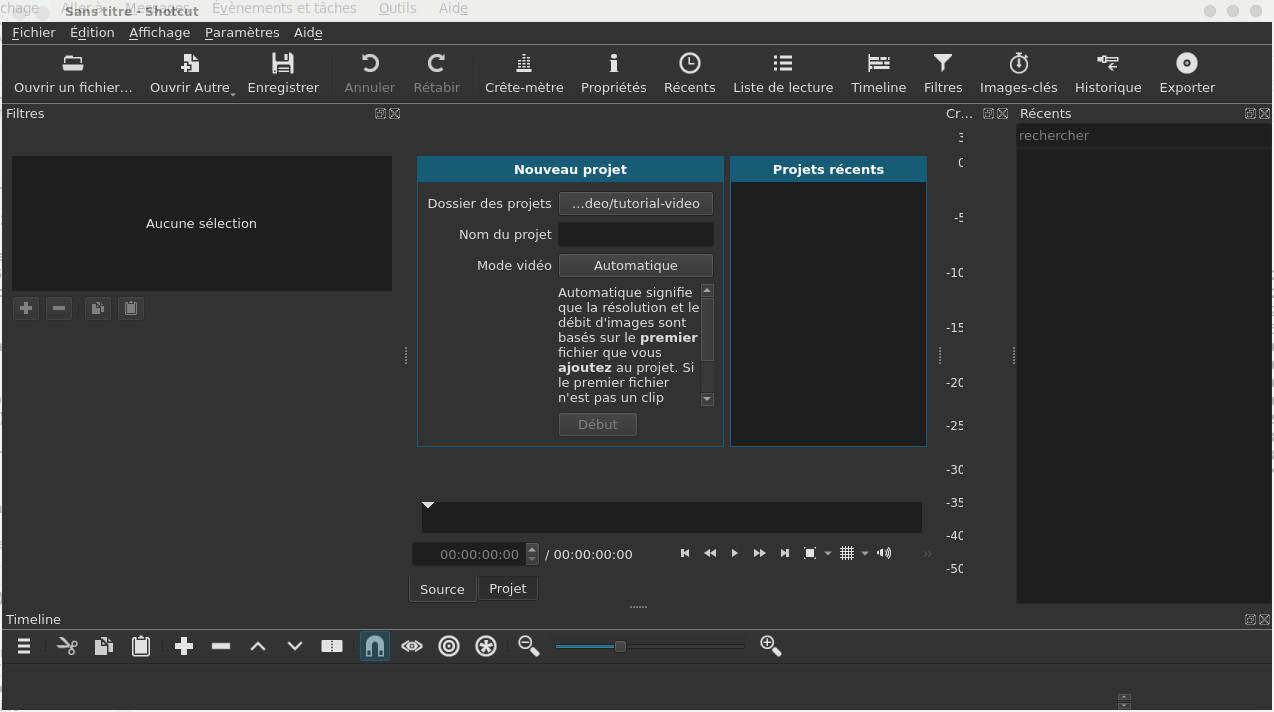The image size is (1274, 712).
Task: Open a file with Ouvrir un fichier
Action: coord(73,74)
